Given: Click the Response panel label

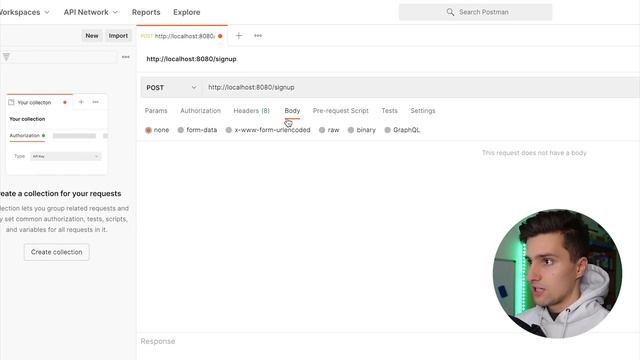Looking at the screenshot, I should click(x=158, y=341).
